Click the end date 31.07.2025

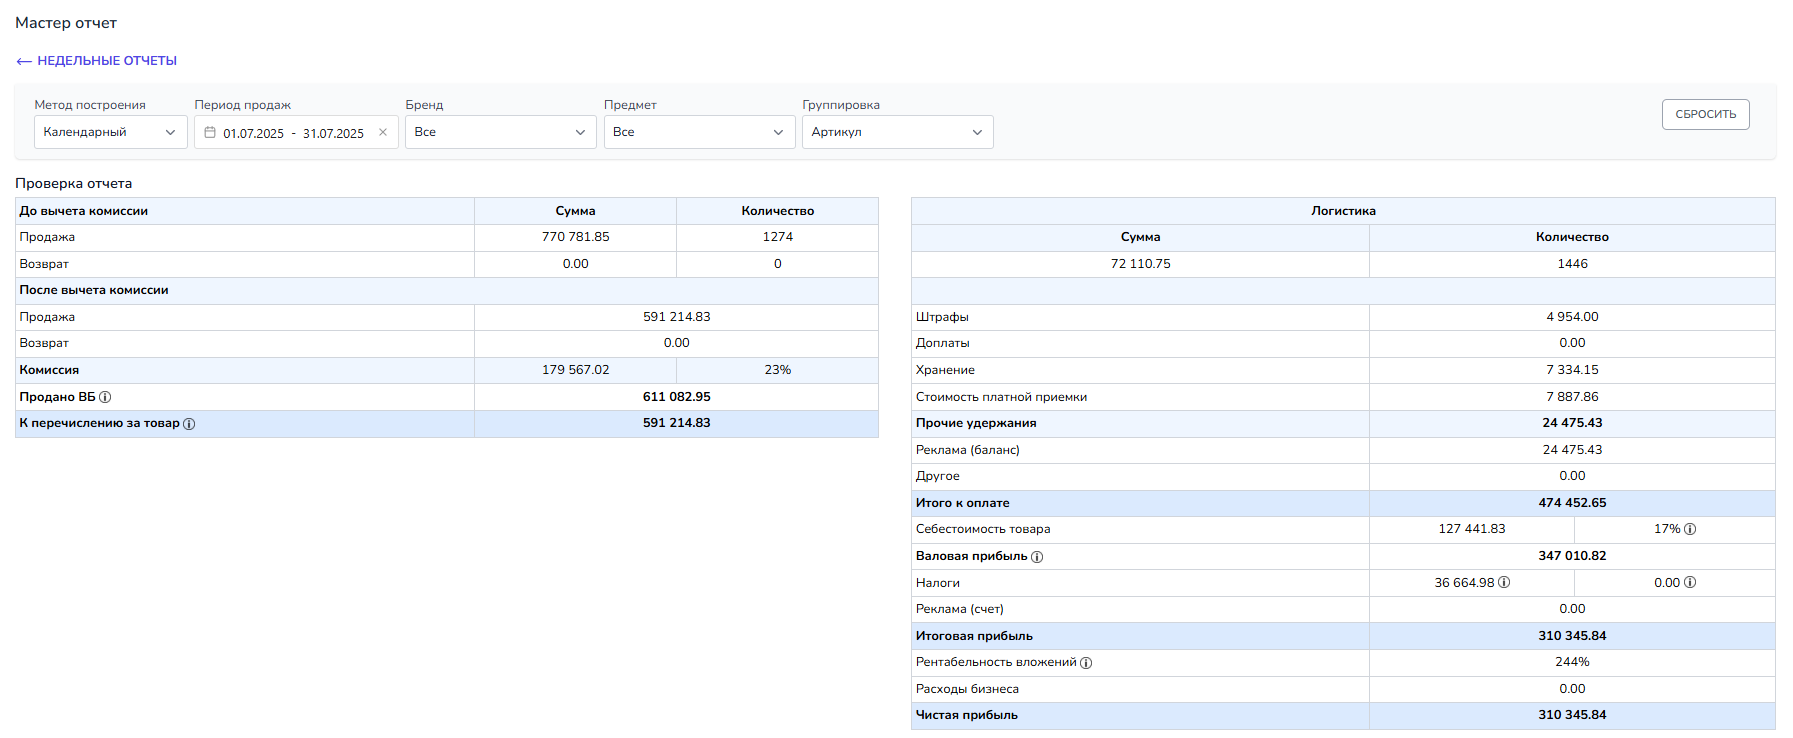[333, 133]
